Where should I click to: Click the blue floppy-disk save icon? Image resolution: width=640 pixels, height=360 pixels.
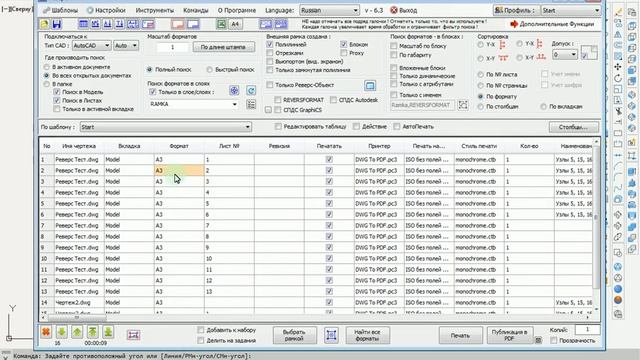(57, 24)
